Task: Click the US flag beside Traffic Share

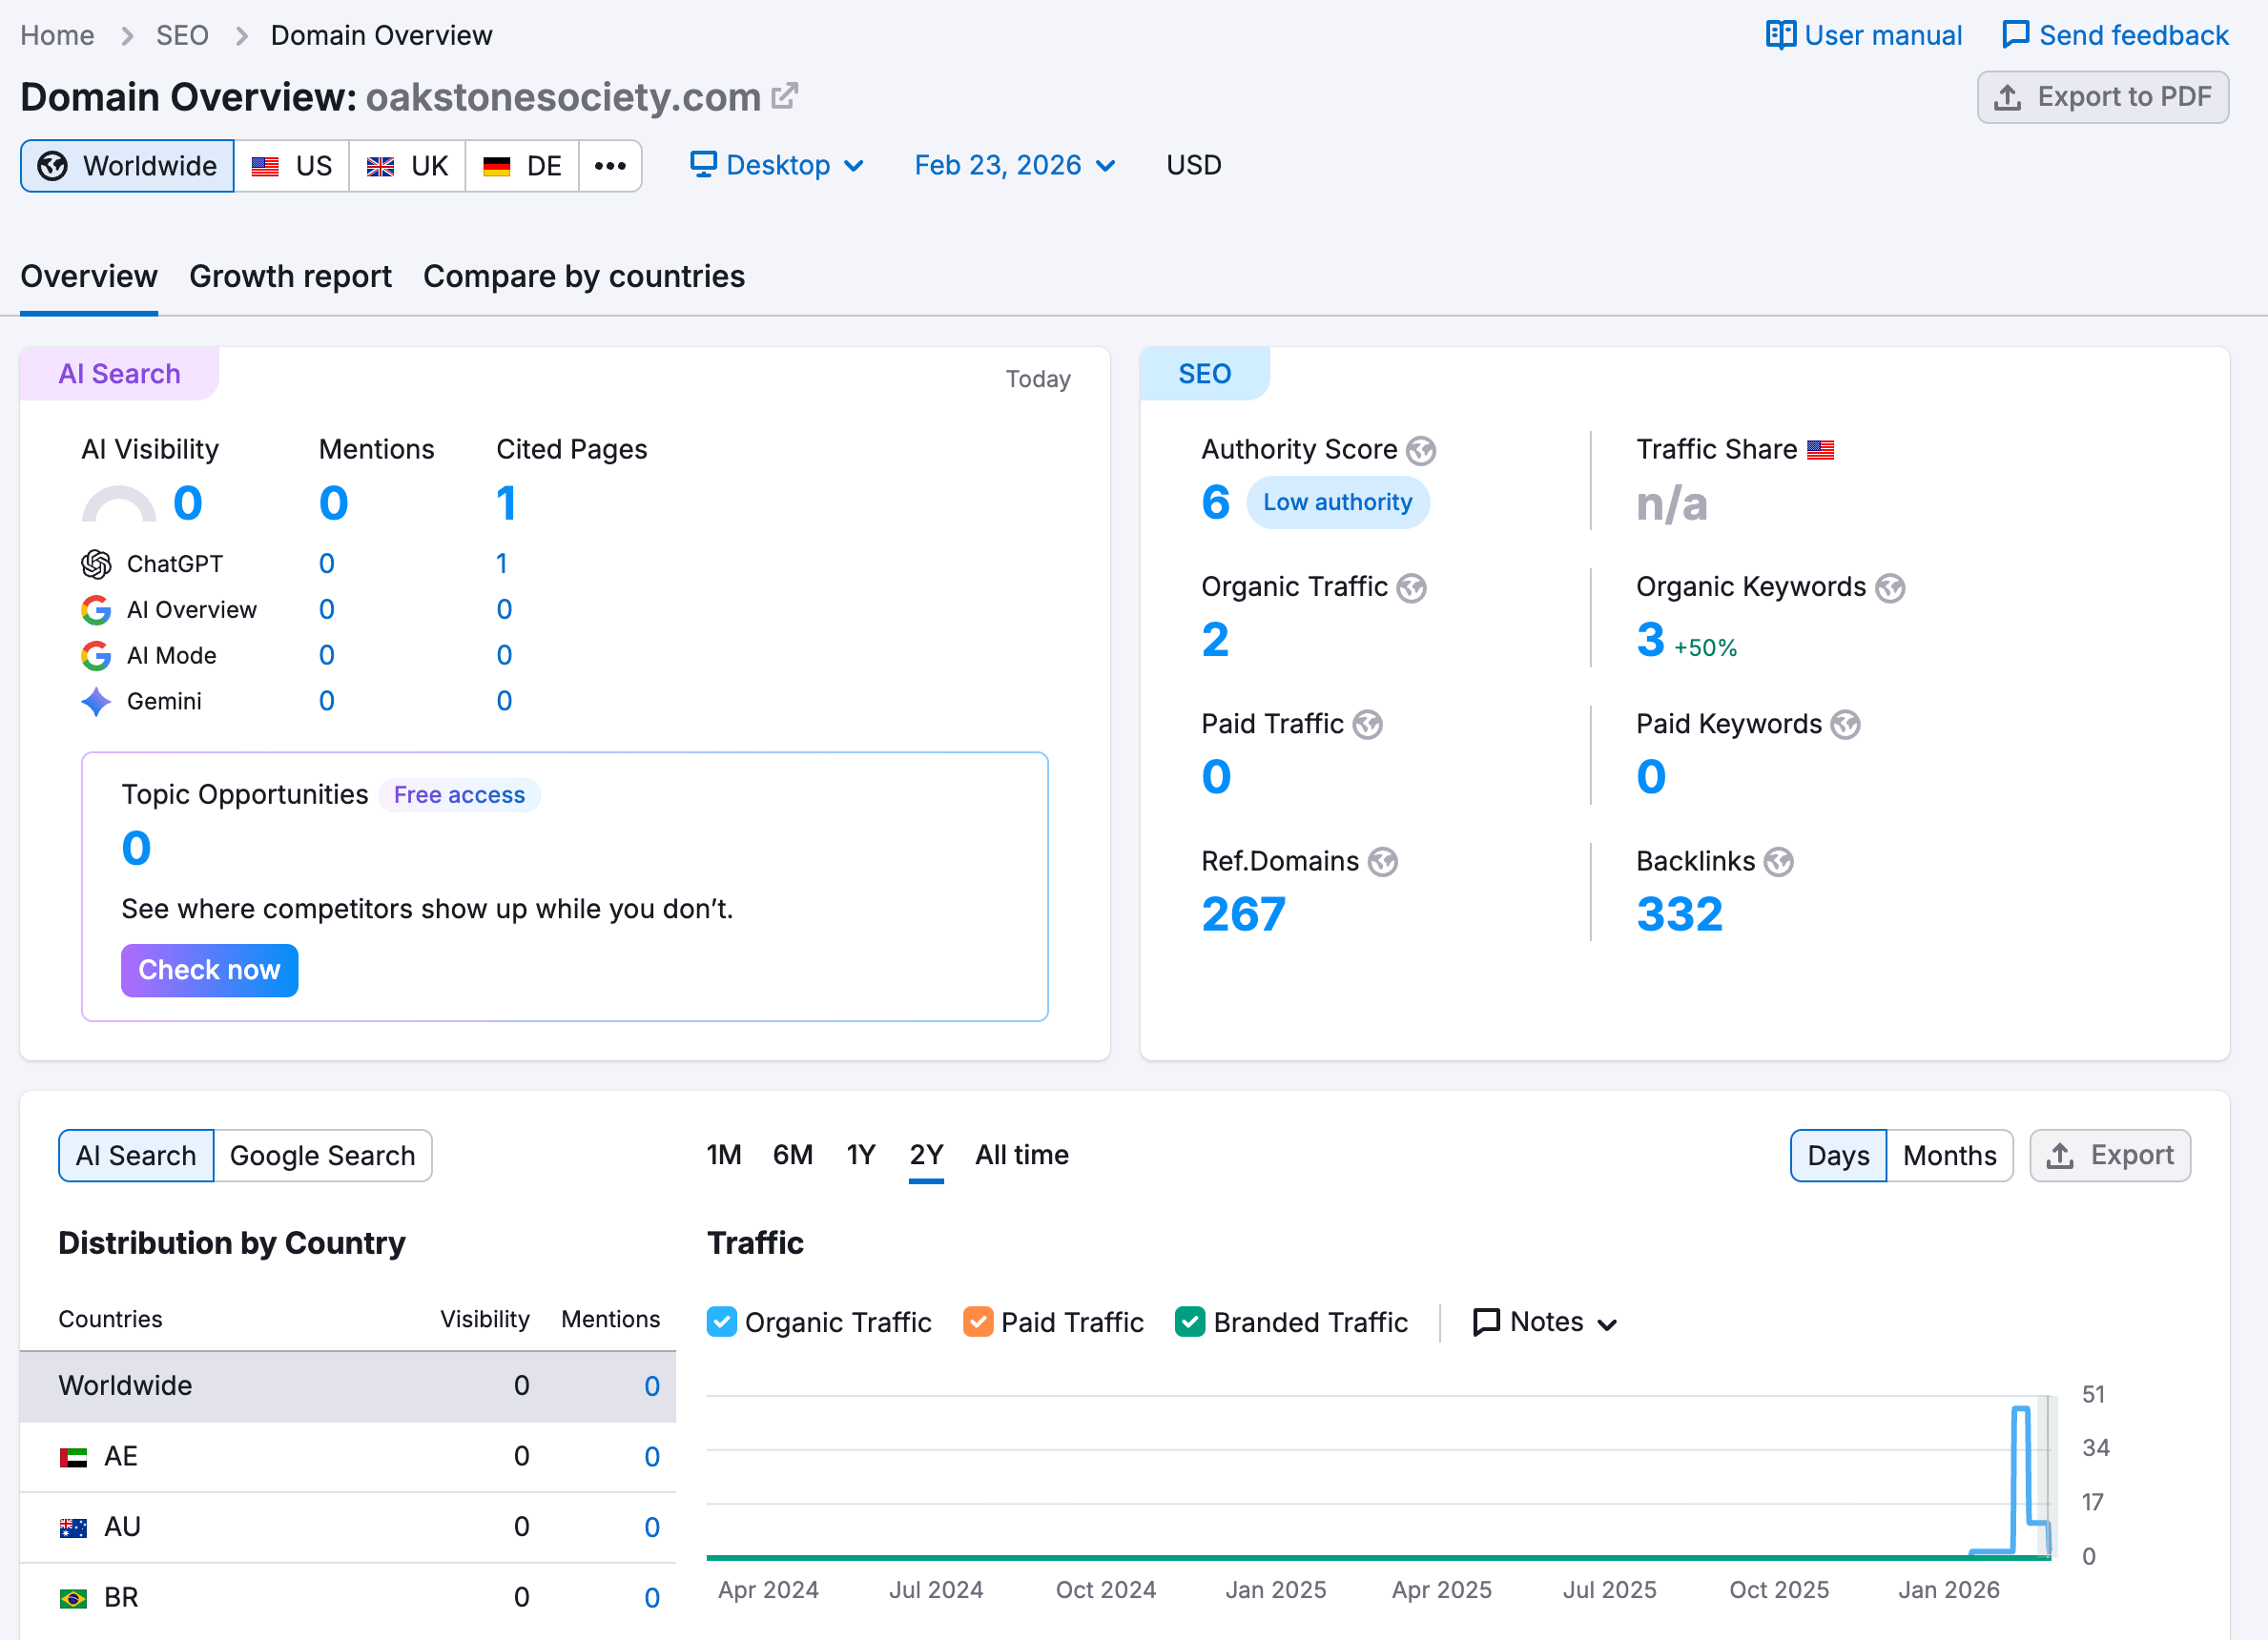Action: (x=1821, y=450)
